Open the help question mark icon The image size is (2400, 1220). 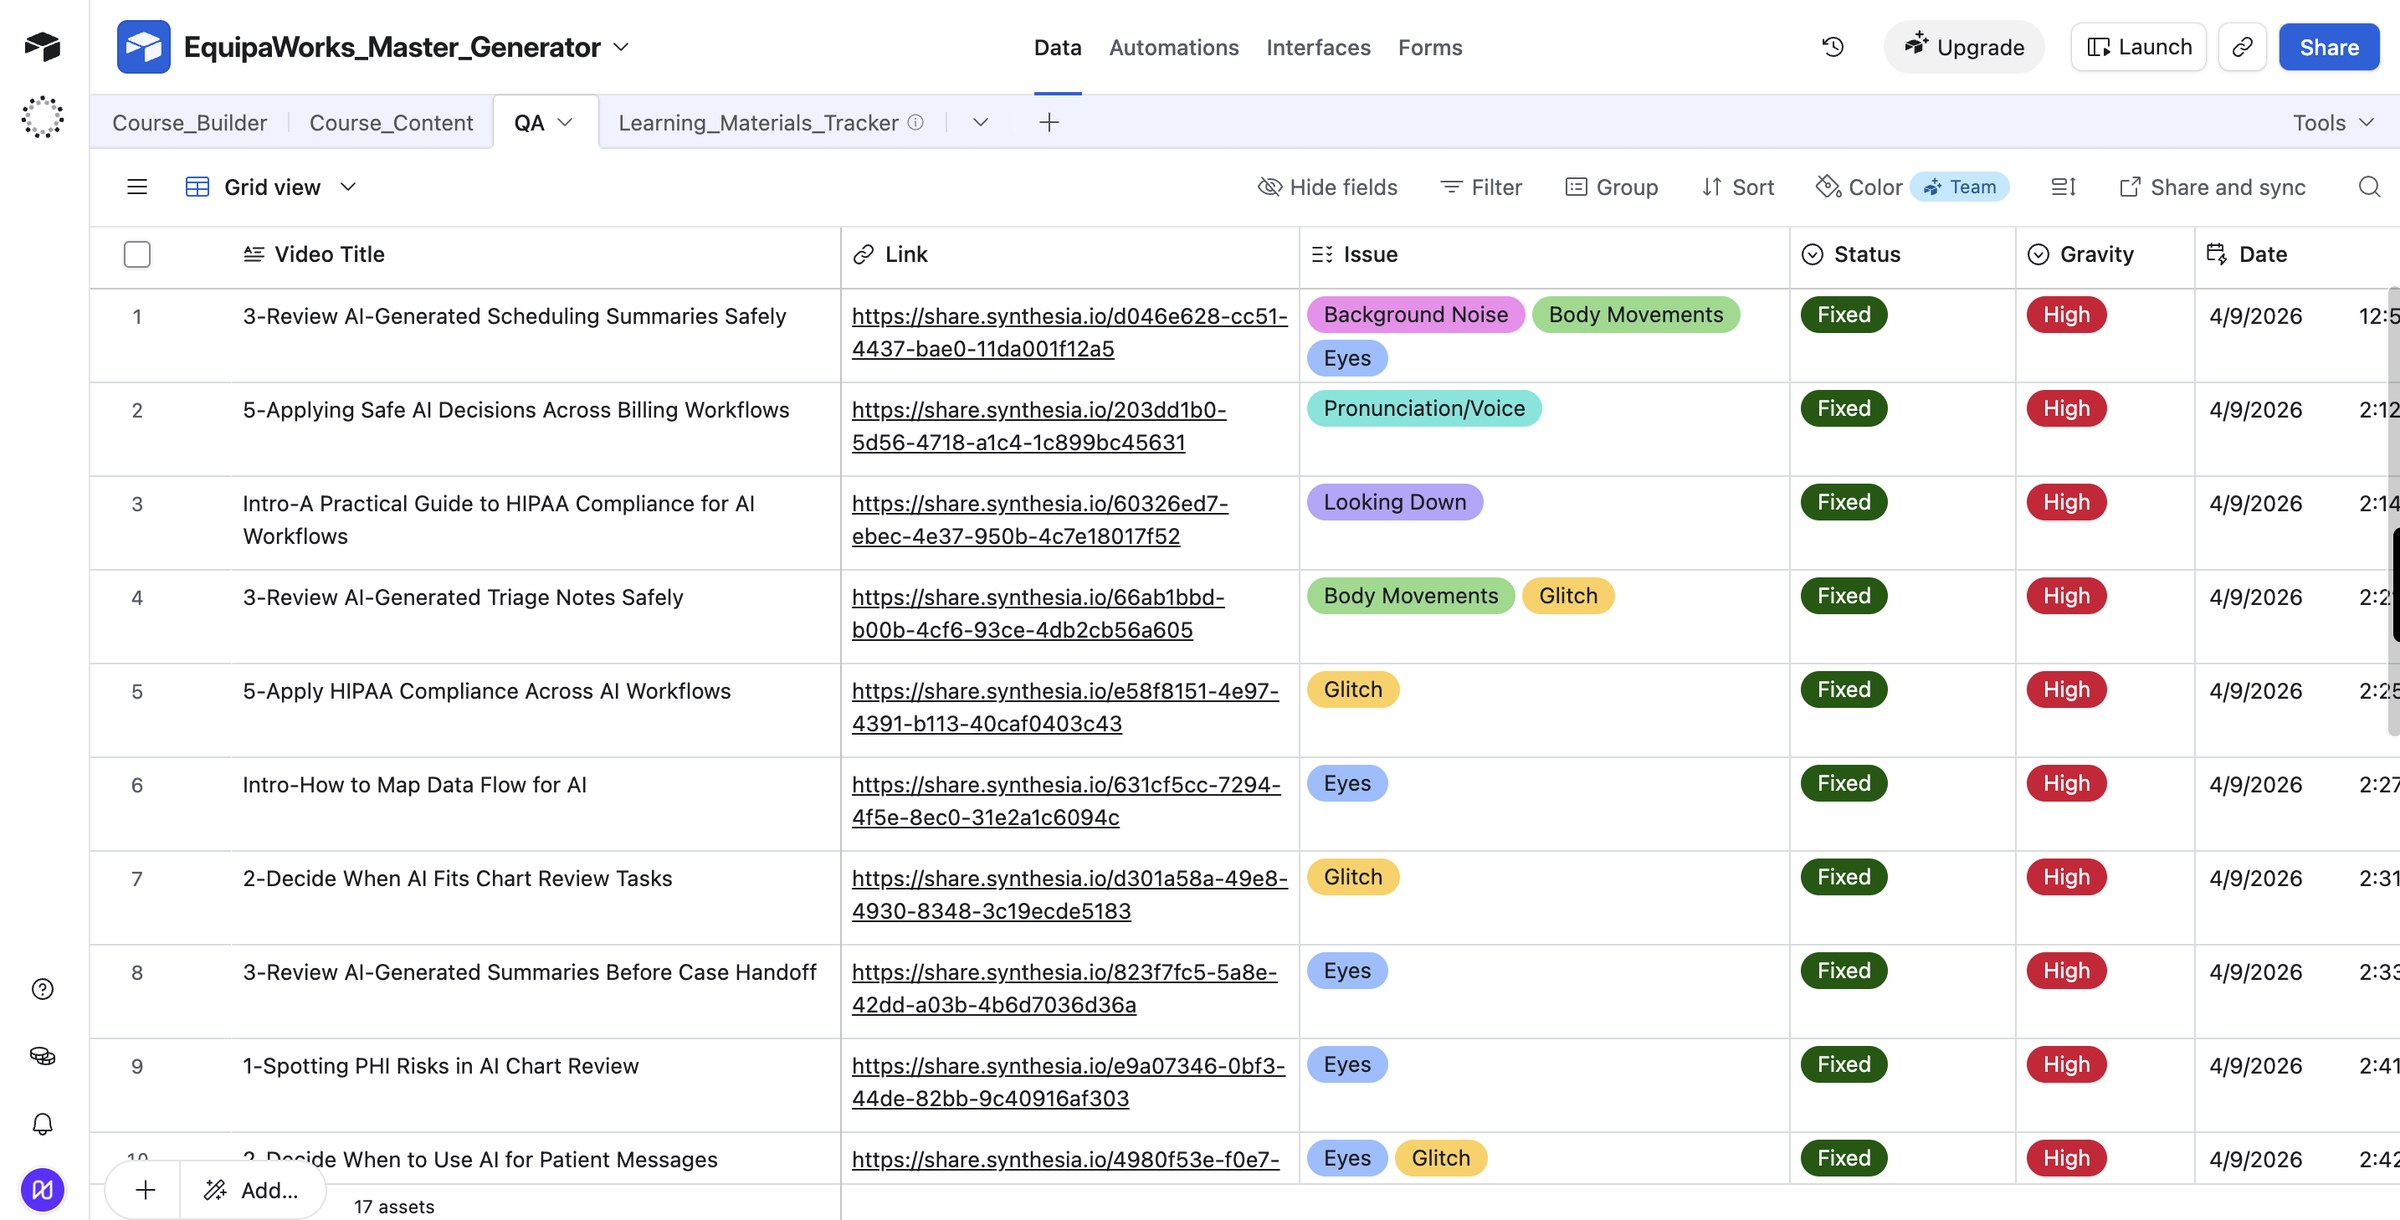point(42,989)
